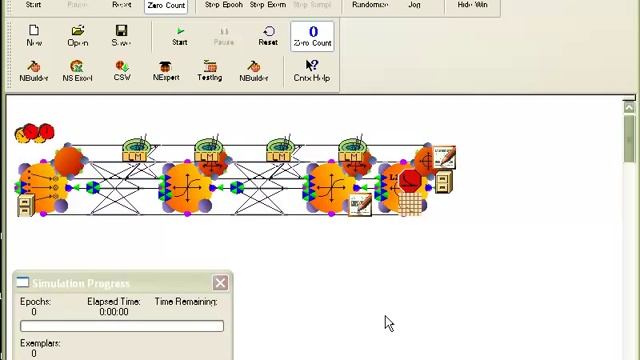Select the red stop-sign on L2 criterion

click(x=410, y=181)
